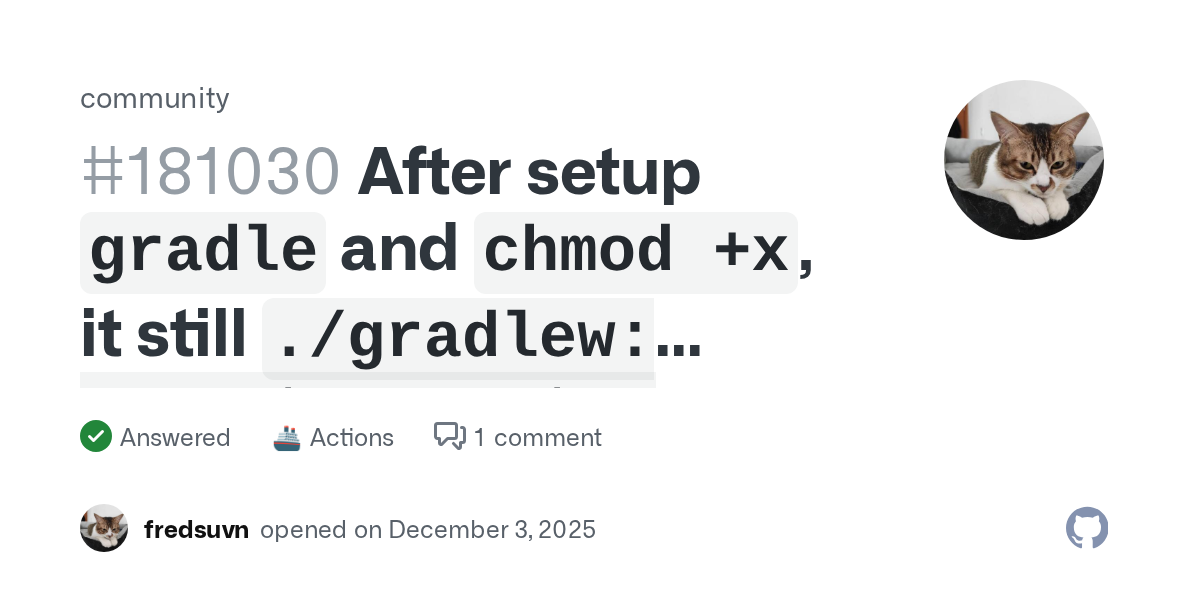The width and height of the screenshot is (1200, 600).
Task: Select discussion number #181030
Action: [210, 172]
